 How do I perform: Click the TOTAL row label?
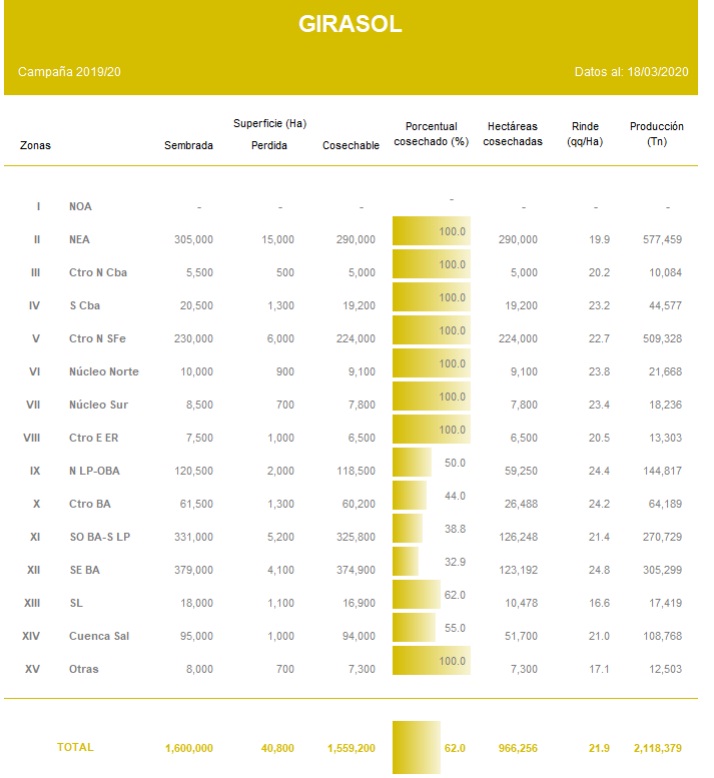pos(76,747)
